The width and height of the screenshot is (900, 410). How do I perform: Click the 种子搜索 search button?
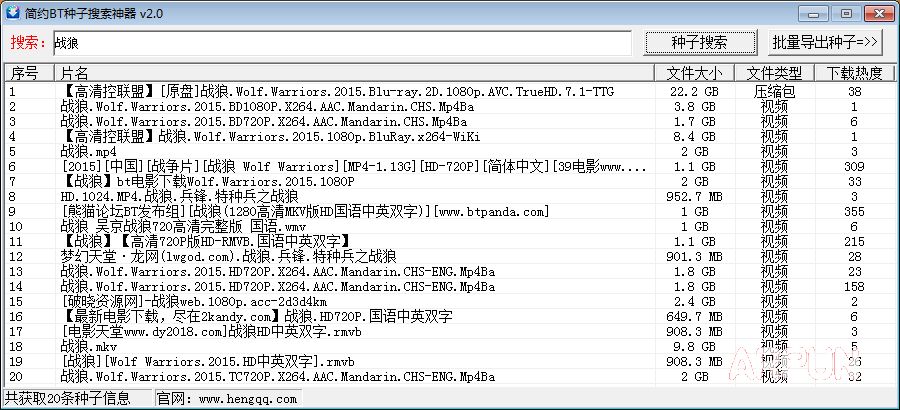pyautogui.click(x=699, y=42)
